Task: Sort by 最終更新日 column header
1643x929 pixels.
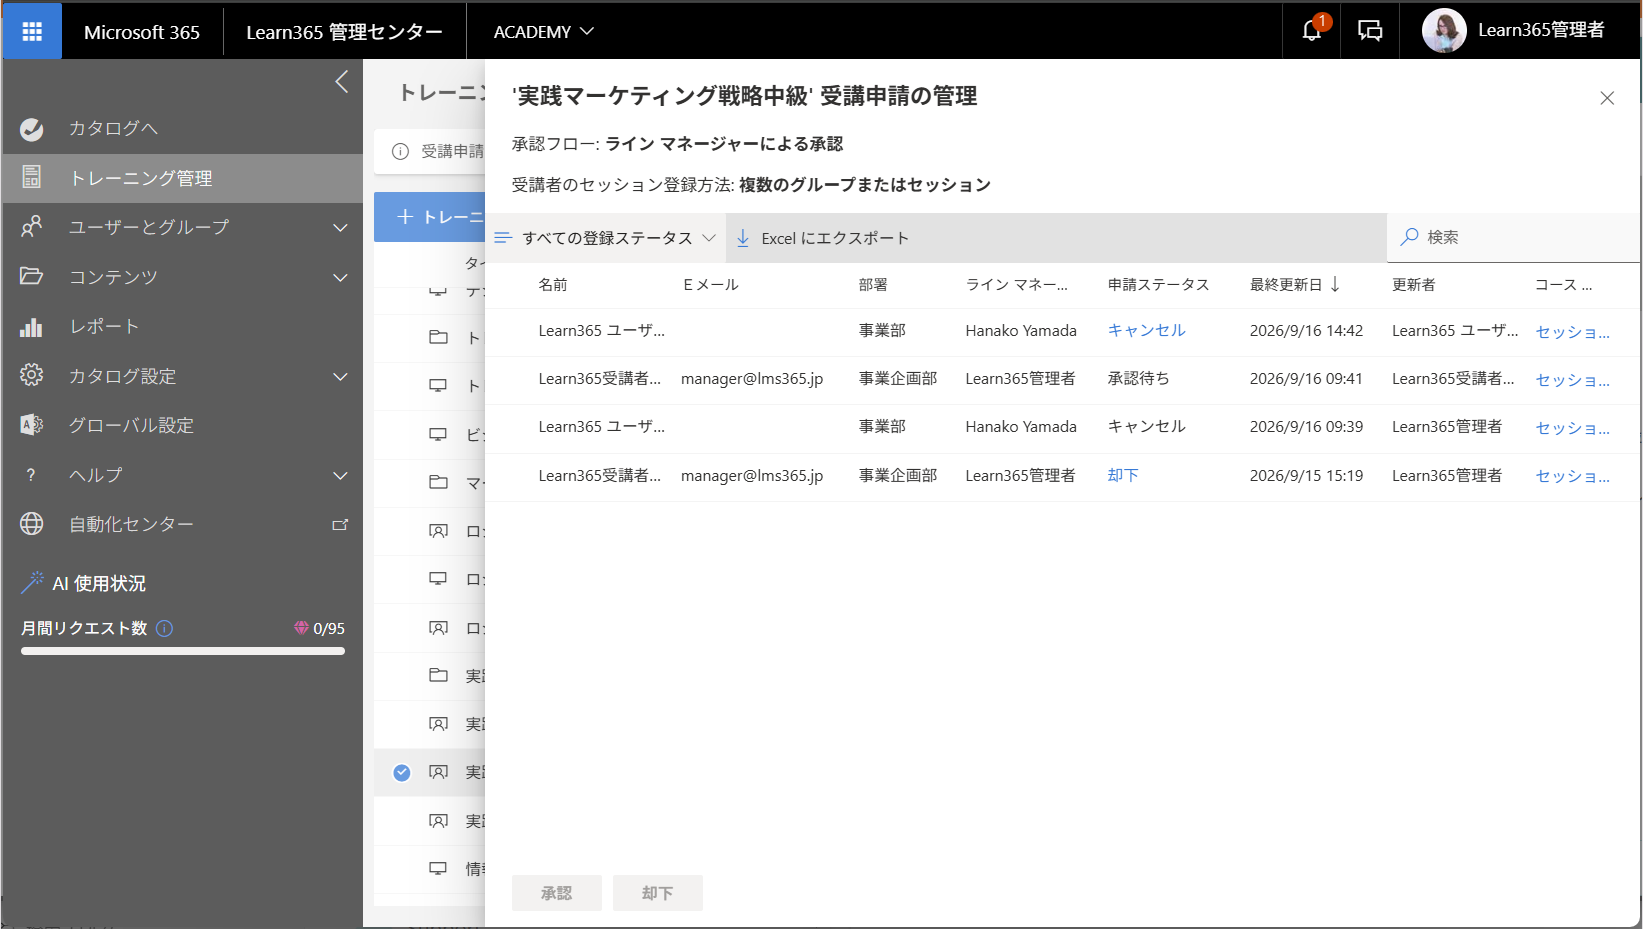Action: point(1295,285)
